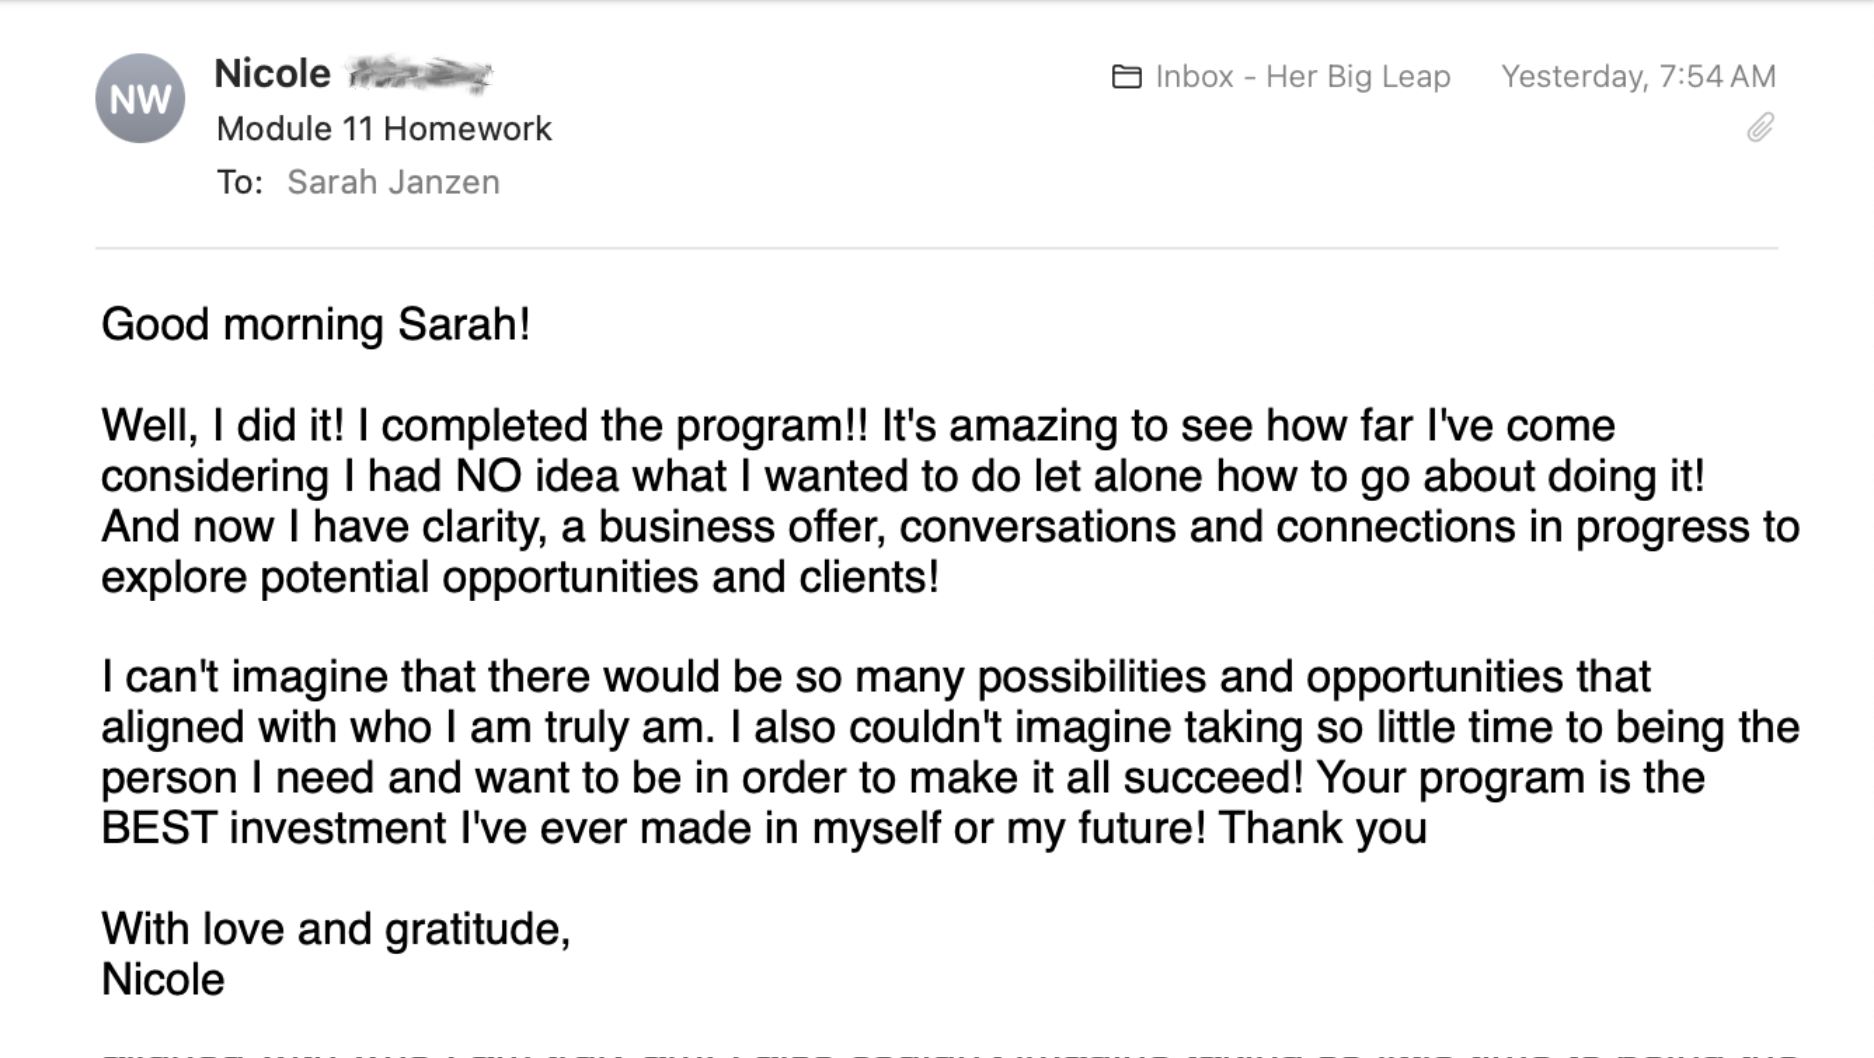The image size is (1874, 1058).
Task: Click the paperclip attachment icon
Action: pos(1760,128)
